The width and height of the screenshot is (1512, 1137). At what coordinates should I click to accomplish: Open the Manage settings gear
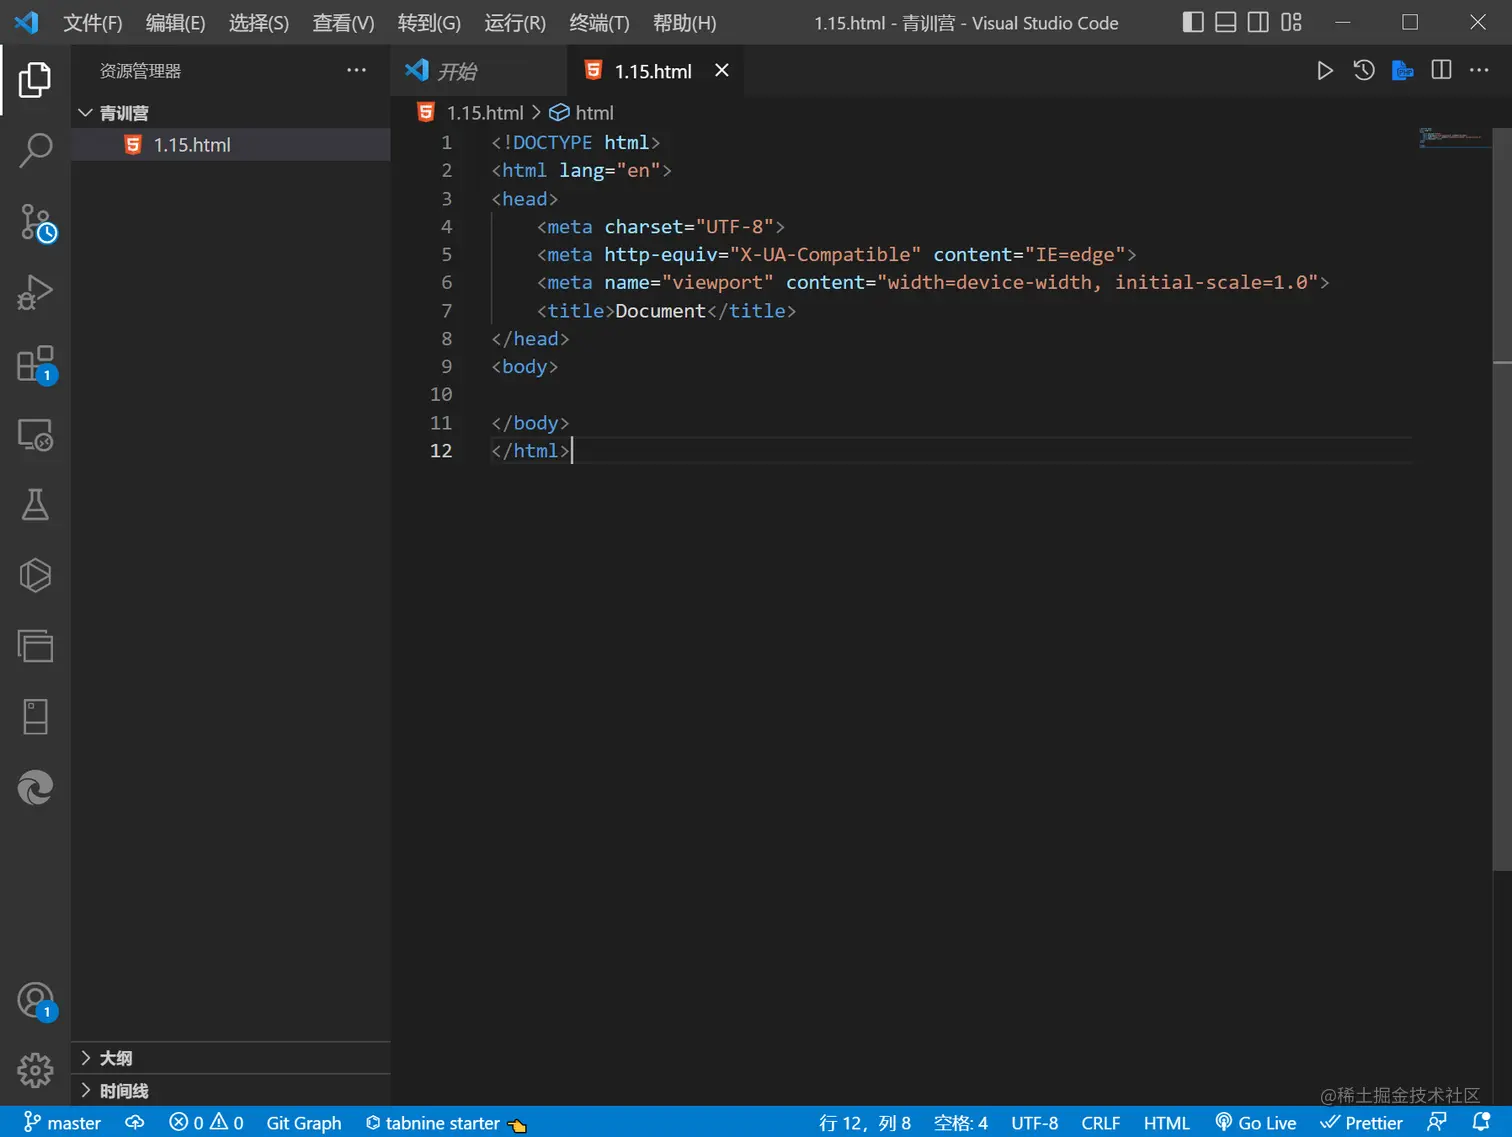coord(35,1070)
